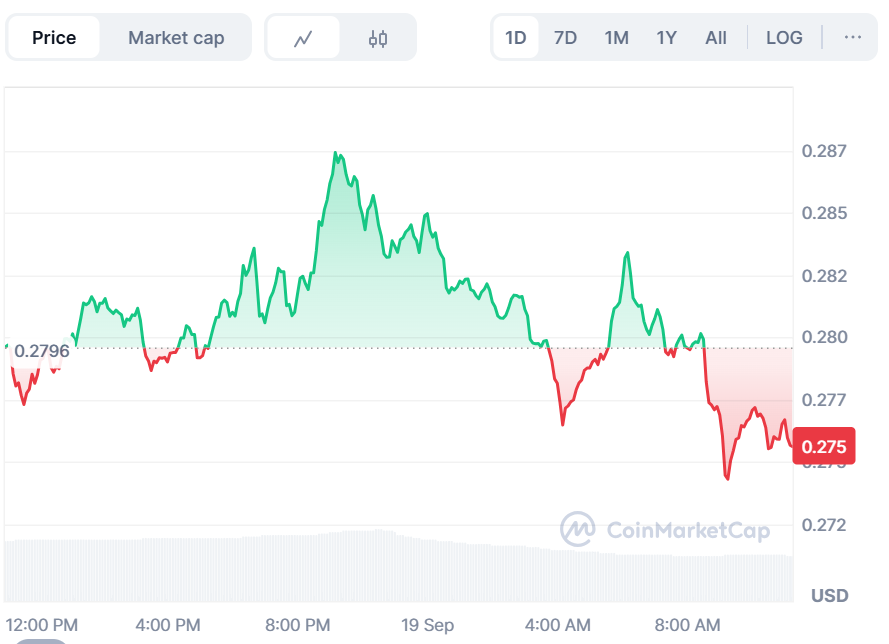Switch to the Market cap tab
Image resolution: width=889 pixels, height=644 pixels.
(176, 37)
